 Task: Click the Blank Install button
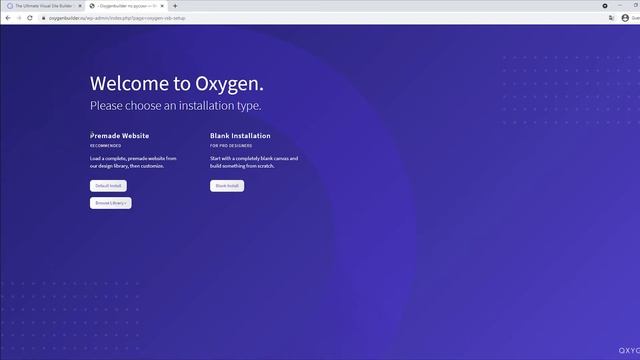pos(227,186)
